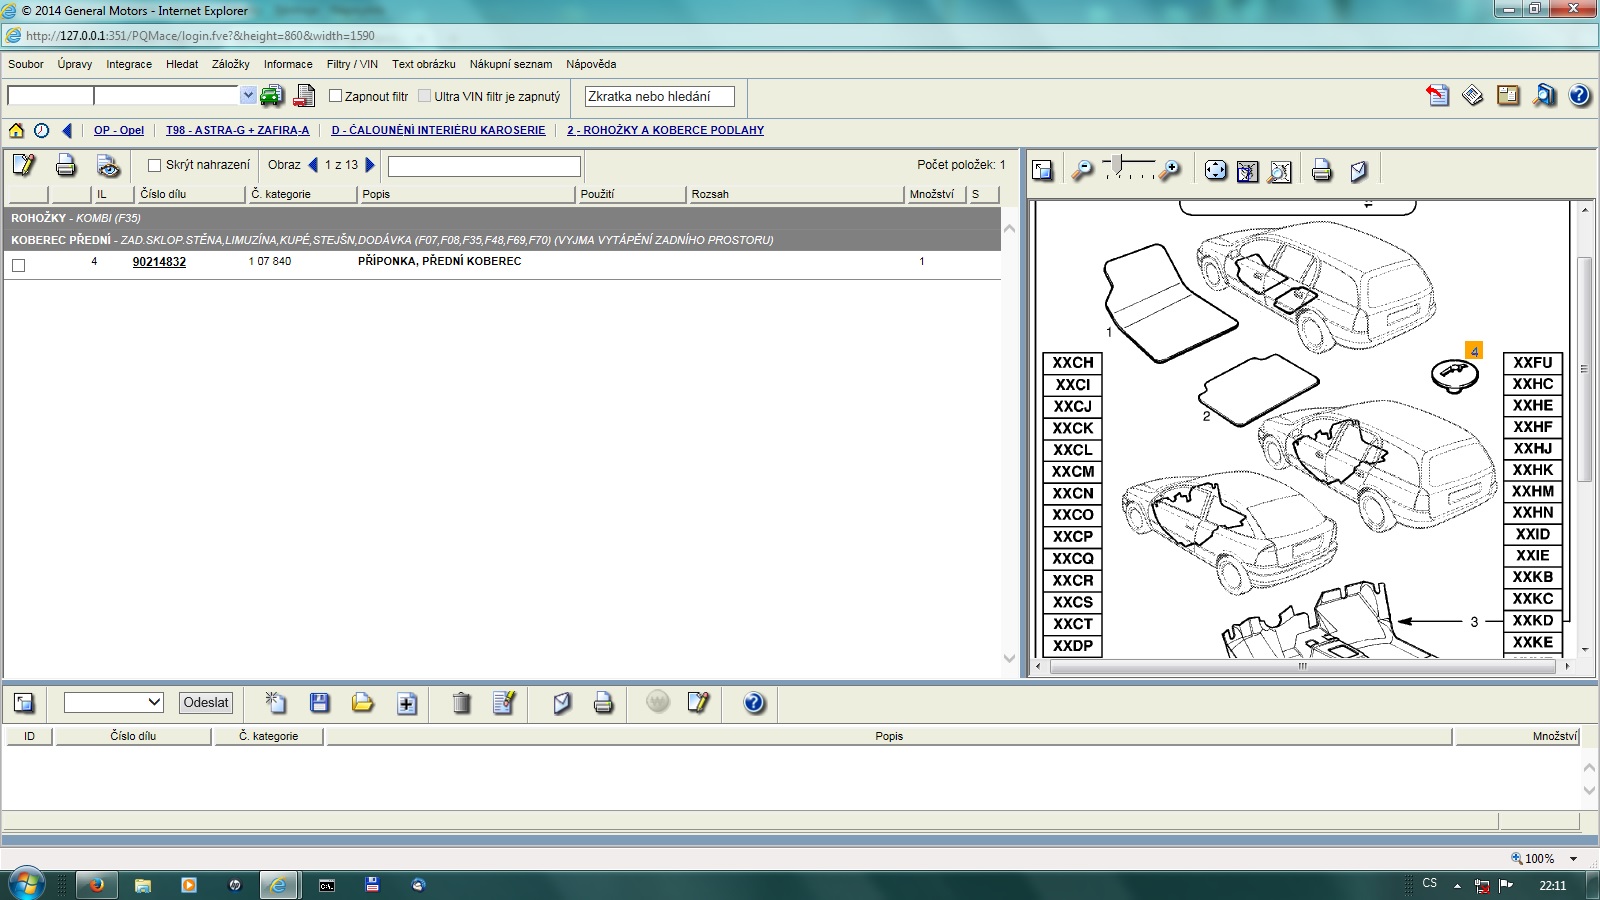
Task: Open the history clock icon
Action: pyautogui.click(x=41, y=130)
